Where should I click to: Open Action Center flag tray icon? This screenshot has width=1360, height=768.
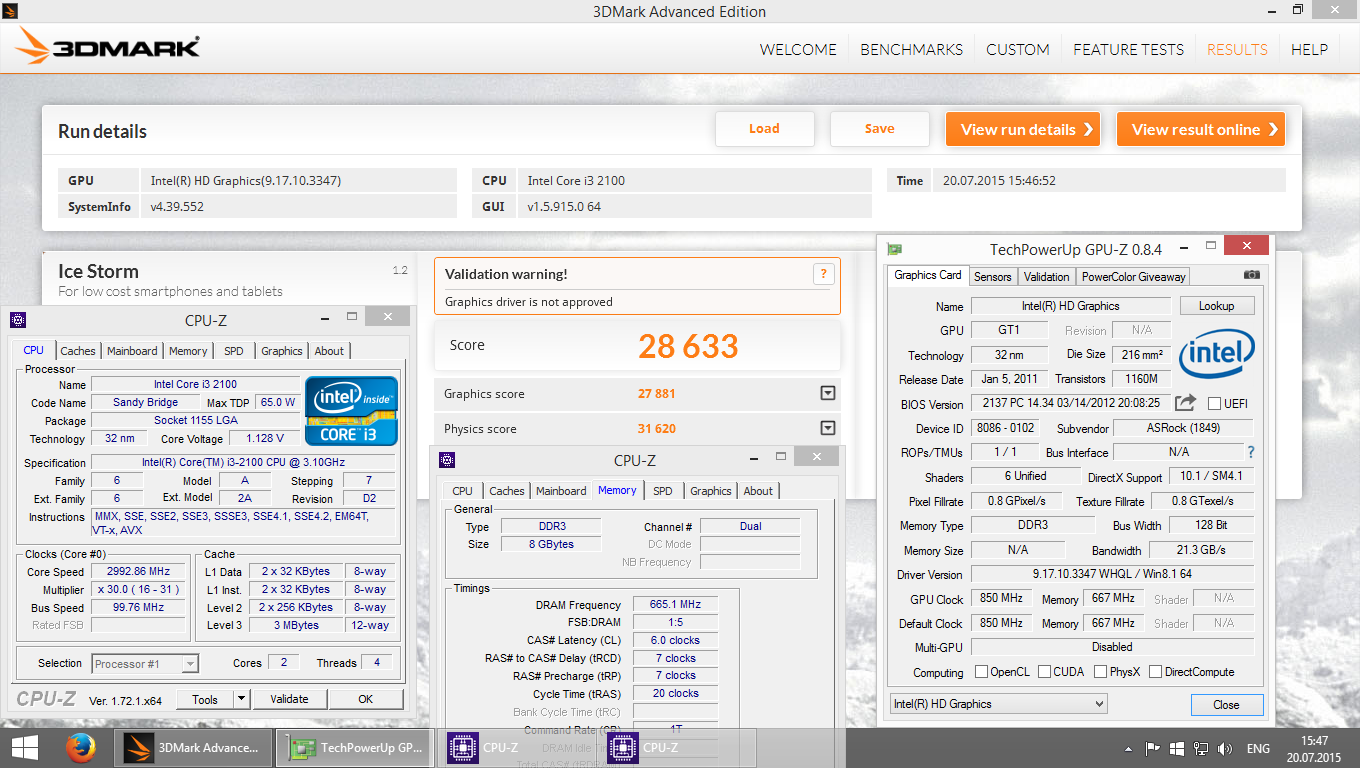tap(1152, 748)
